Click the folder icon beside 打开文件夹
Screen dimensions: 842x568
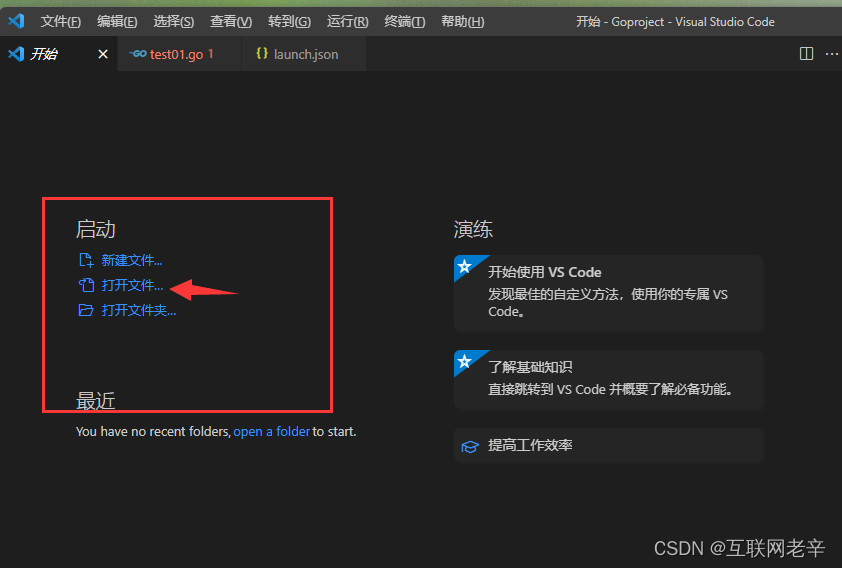[86, 310]
